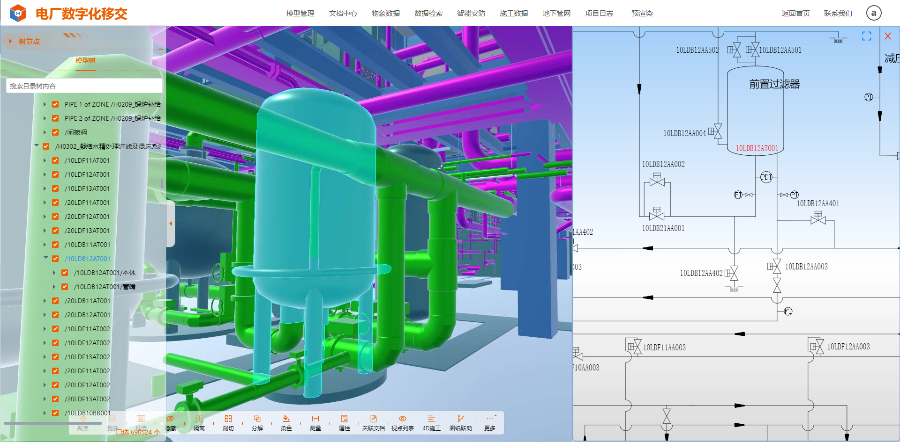Close the P&ID drawing panel with red X

tap(887, 36)
